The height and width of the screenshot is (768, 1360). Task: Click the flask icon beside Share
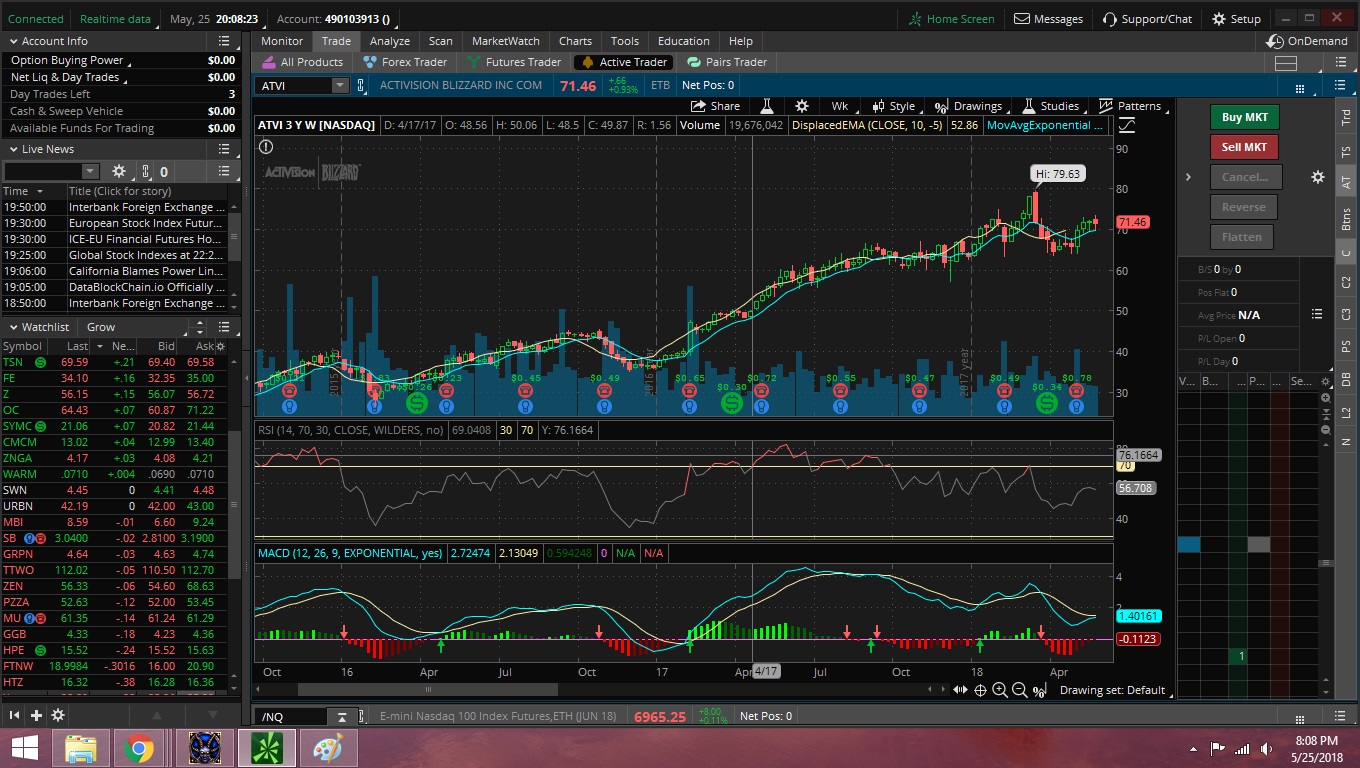pos(768,106)
